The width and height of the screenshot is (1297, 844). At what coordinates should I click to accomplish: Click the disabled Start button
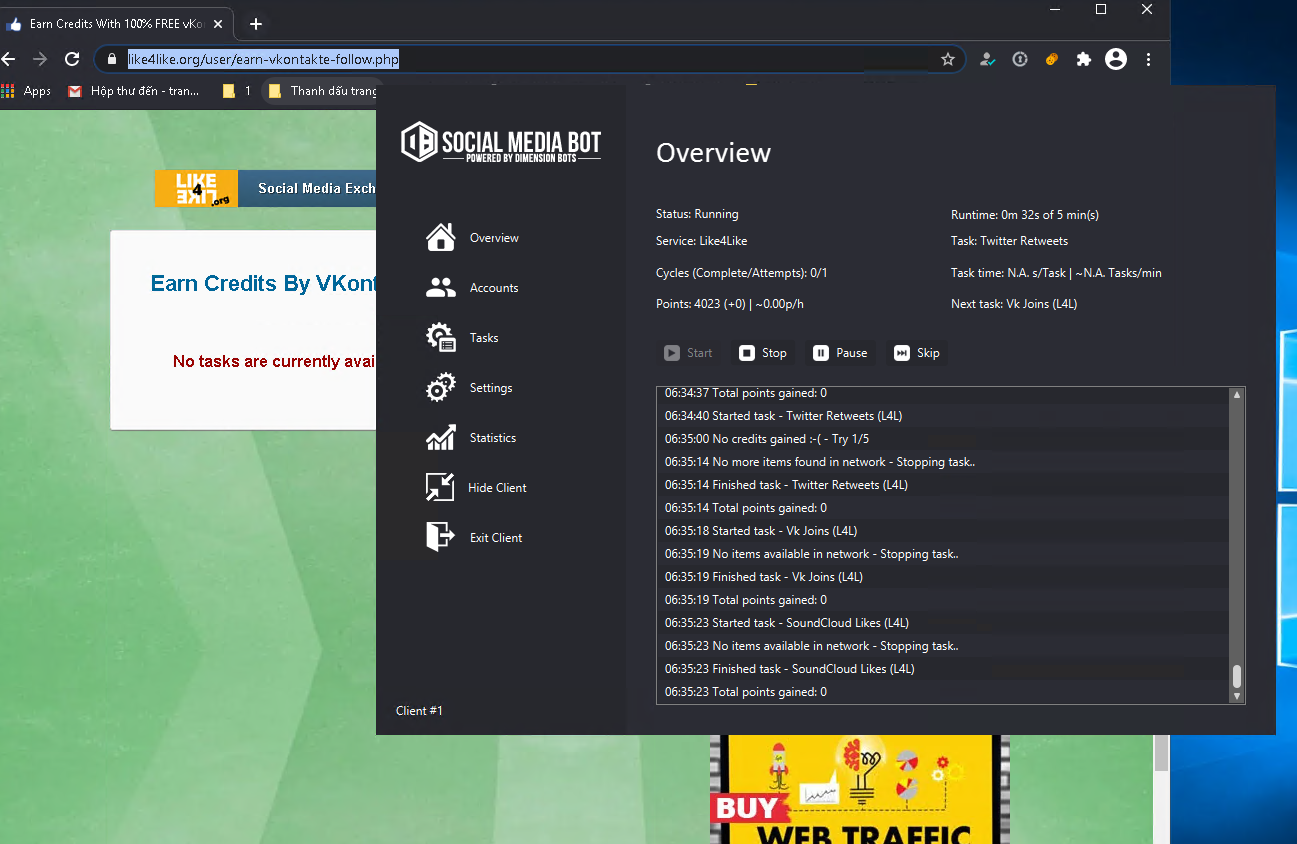(x=689, y=353)
